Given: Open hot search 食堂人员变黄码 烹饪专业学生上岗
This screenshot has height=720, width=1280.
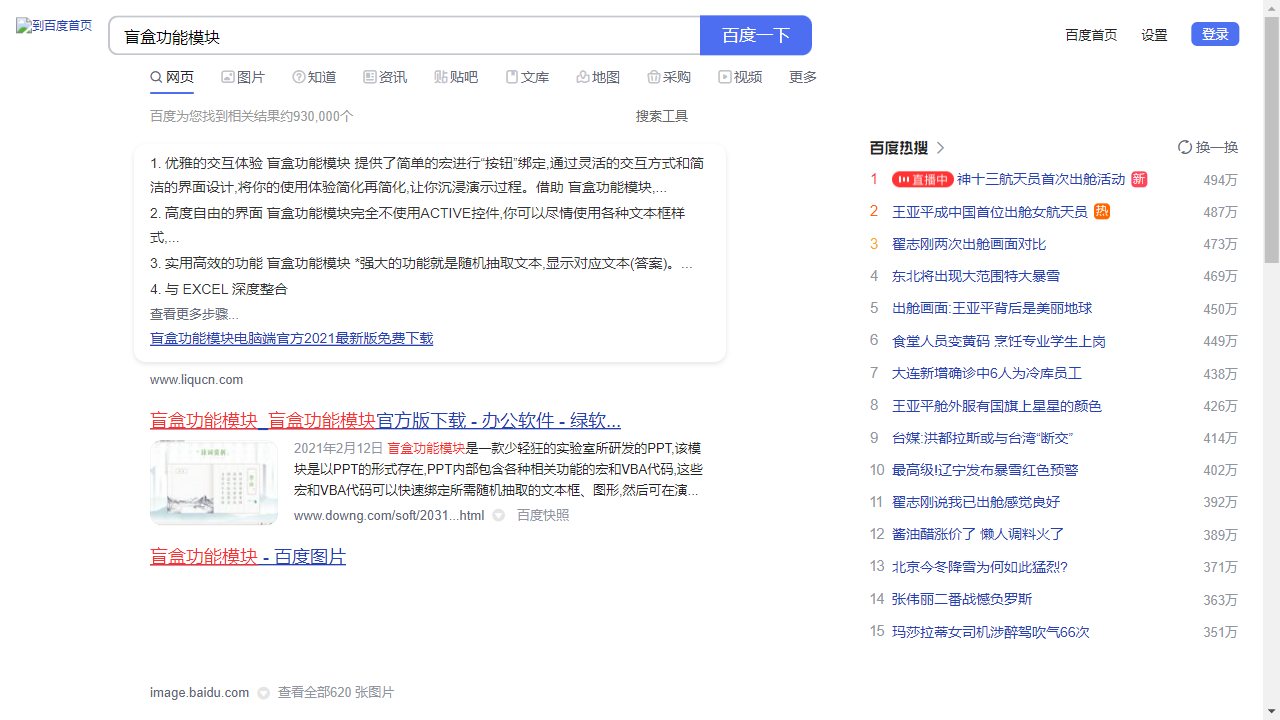Looking at the screenshot, I should click(x=999, y=341).
